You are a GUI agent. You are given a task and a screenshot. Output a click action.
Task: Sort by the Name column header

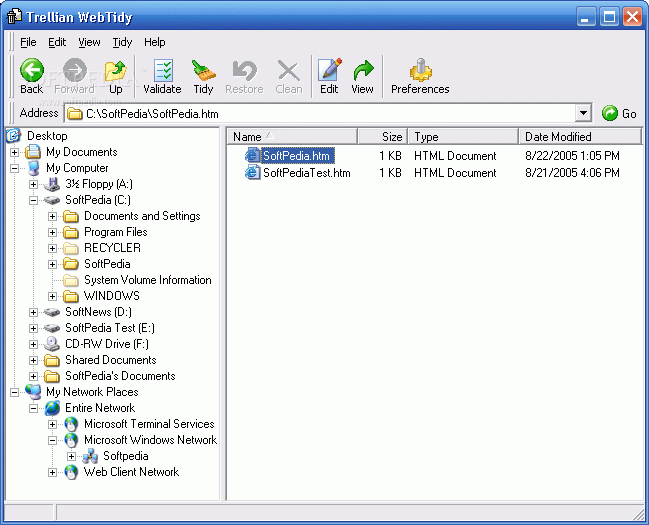[x=292, y=136]
